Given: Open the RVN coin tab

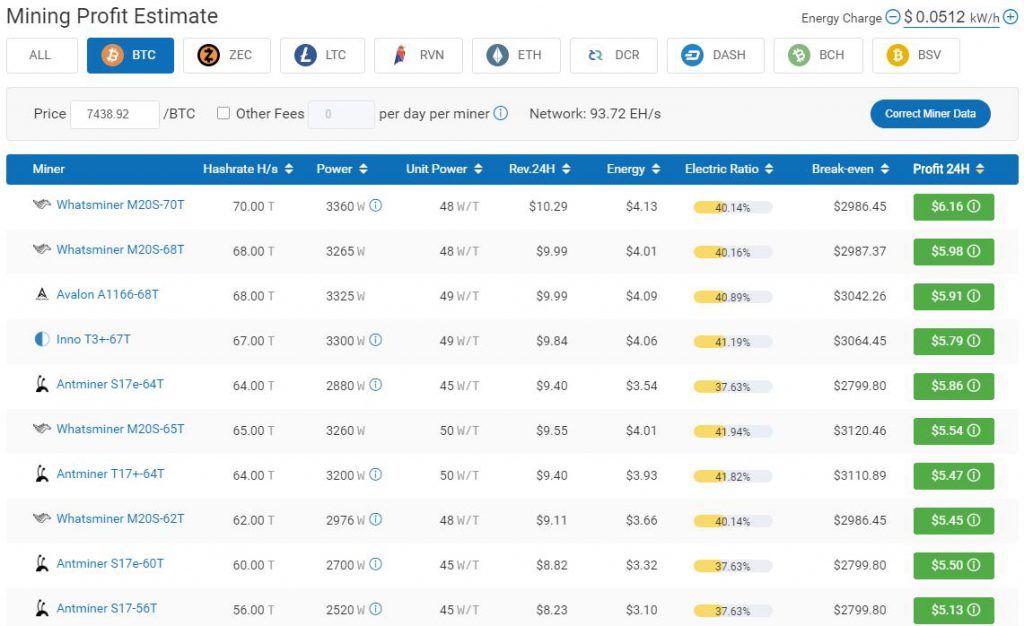Looking at the screenshot, I should pos(418,55).
